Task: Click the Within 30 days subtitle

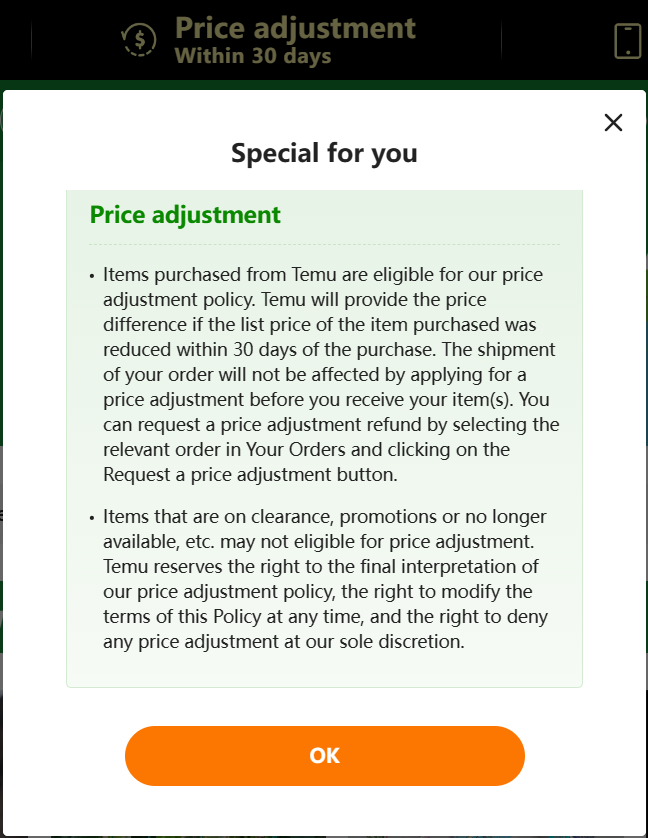Action: (252, 56)
